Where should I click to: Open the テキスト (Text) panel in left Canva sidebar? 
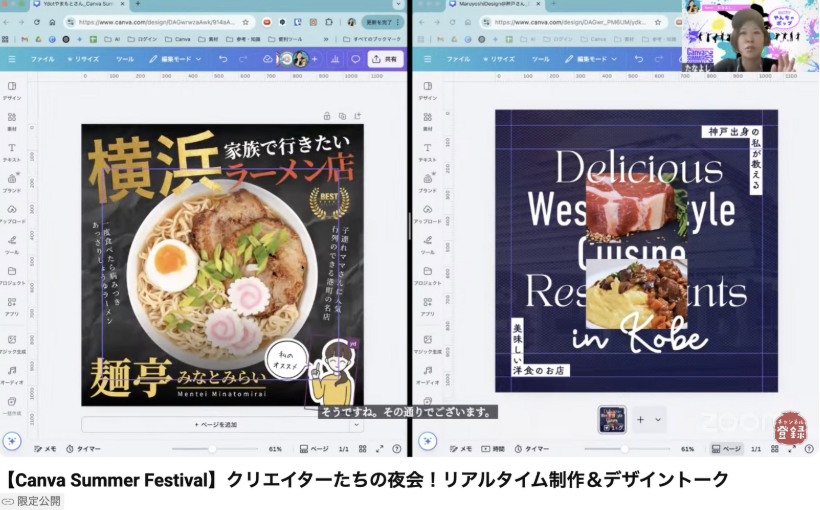point(11,152)
